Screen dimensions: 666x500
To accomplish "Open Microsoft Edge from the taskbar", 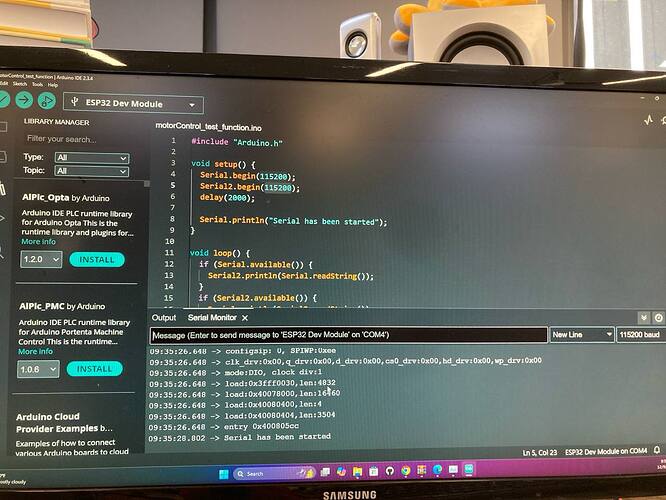I will click(x=437, y=470).
